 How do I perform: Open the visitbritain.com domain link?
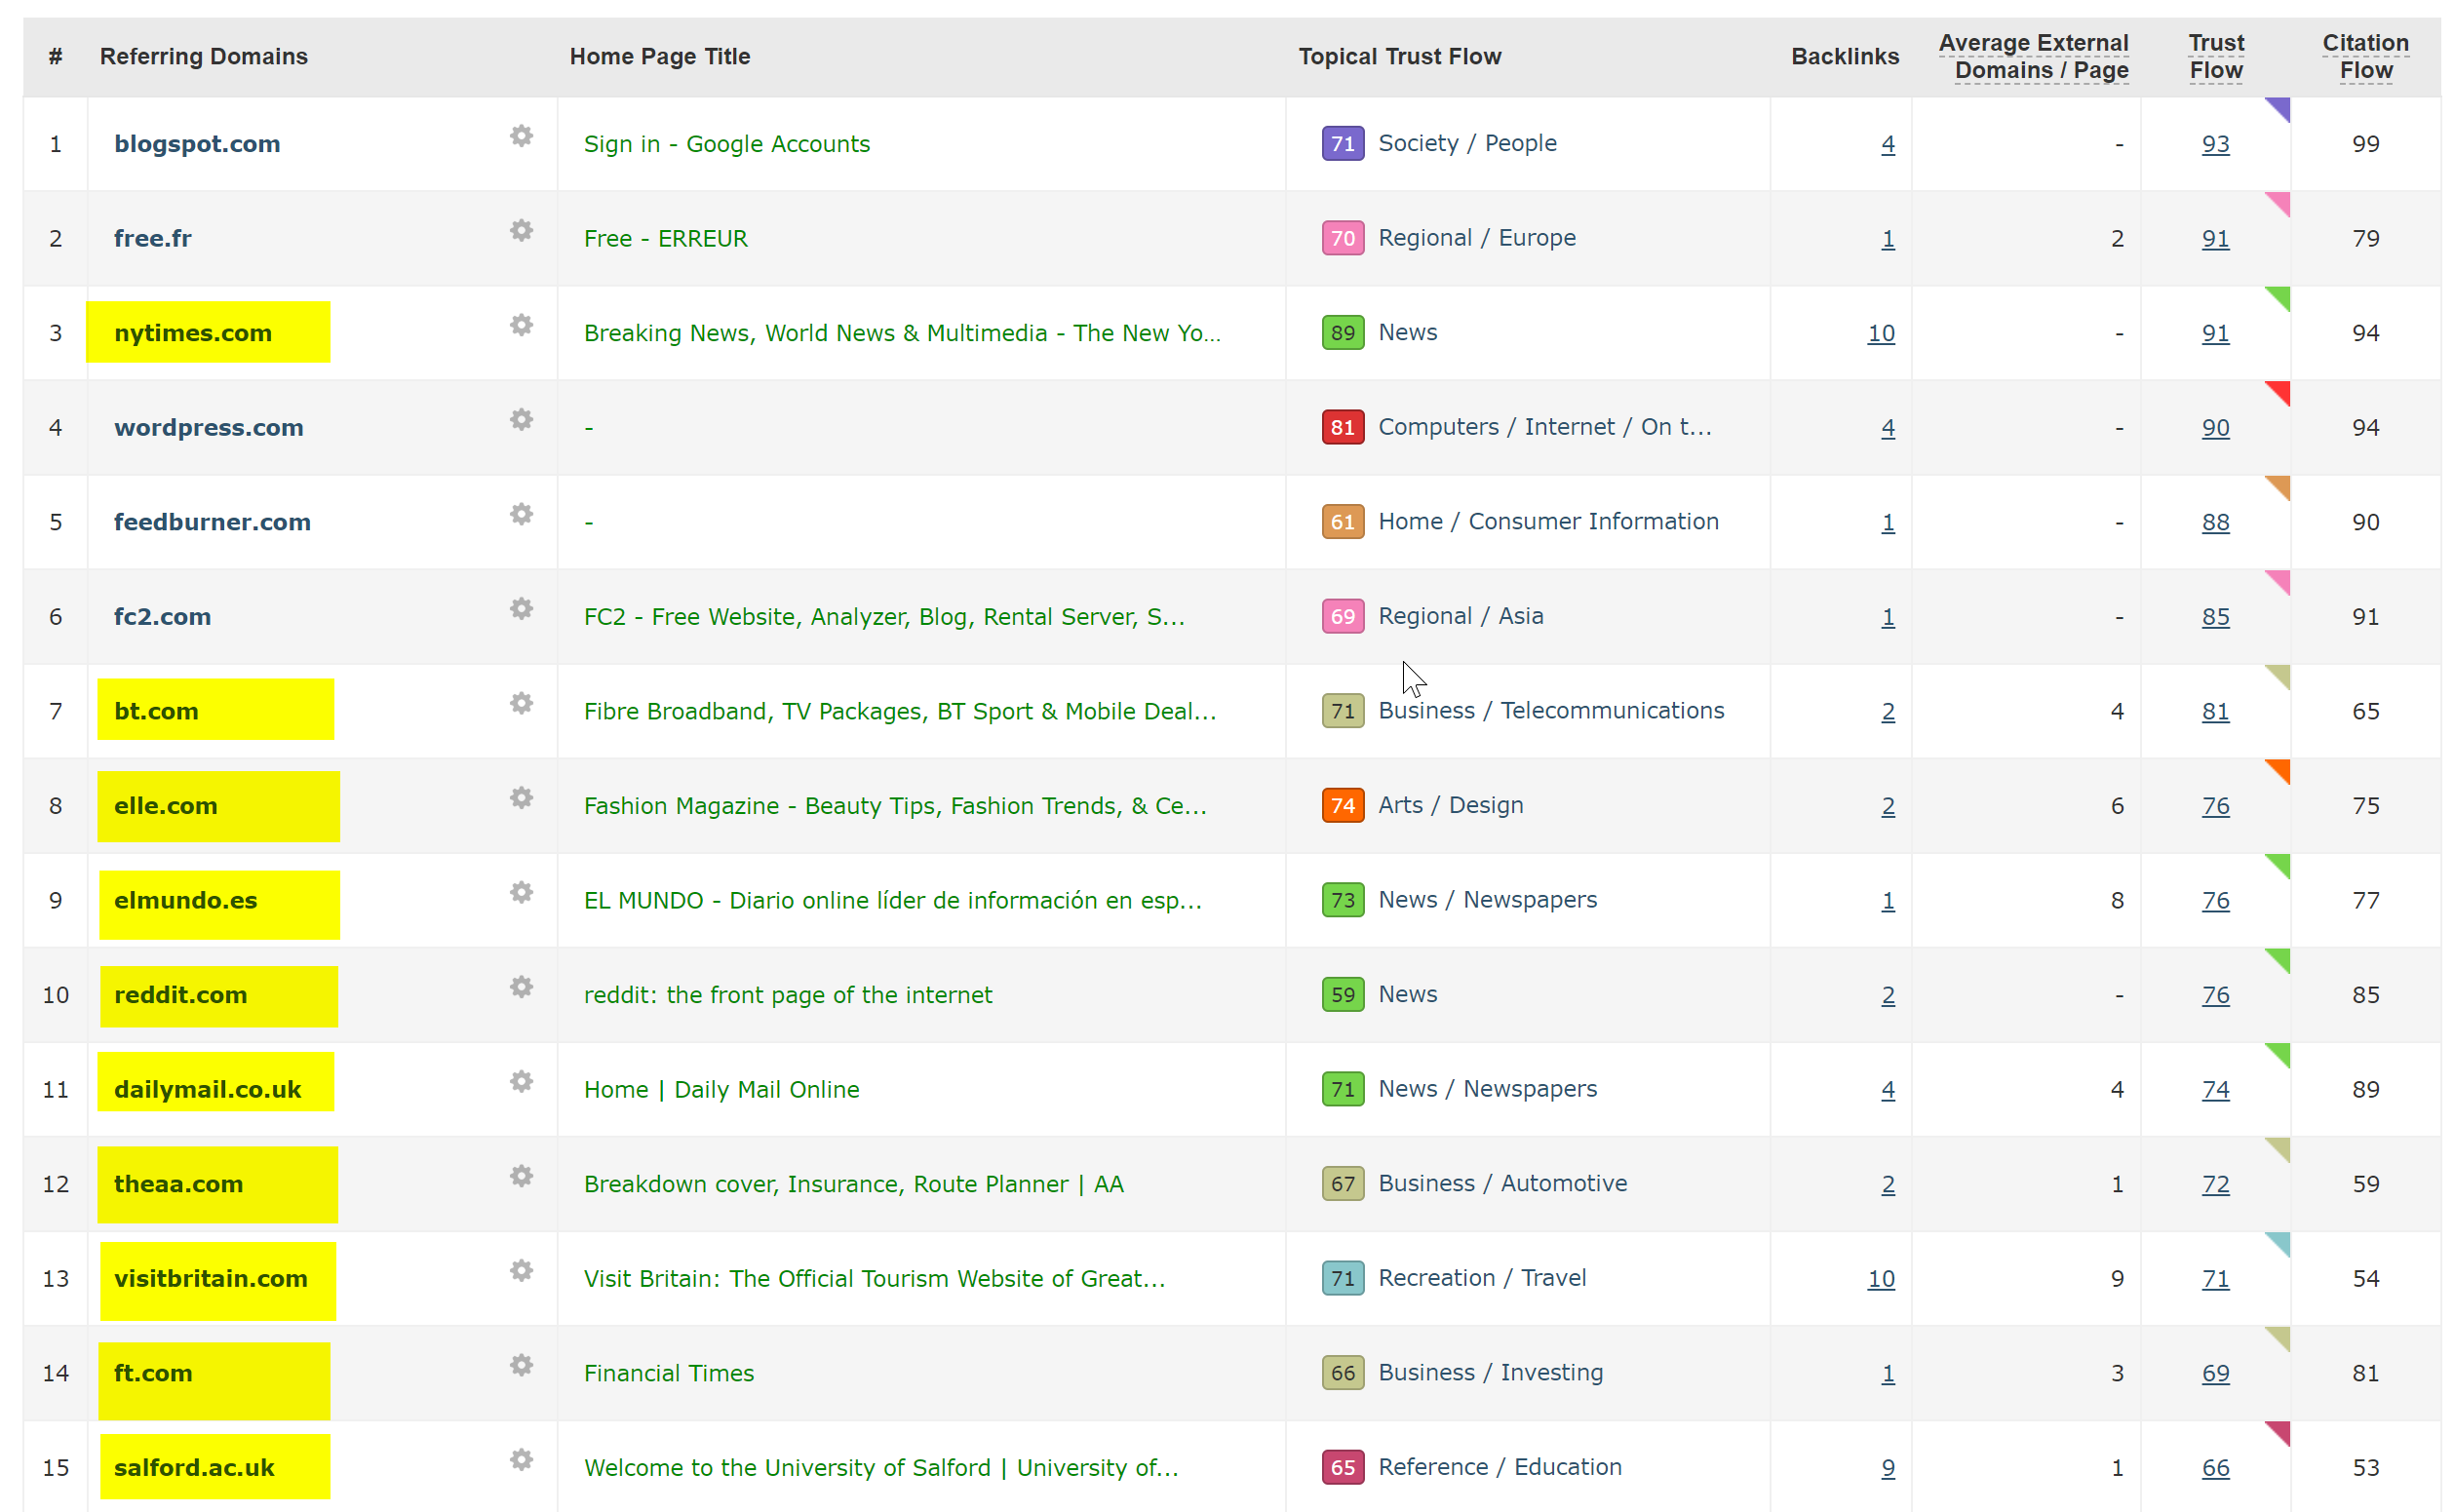211,1279
